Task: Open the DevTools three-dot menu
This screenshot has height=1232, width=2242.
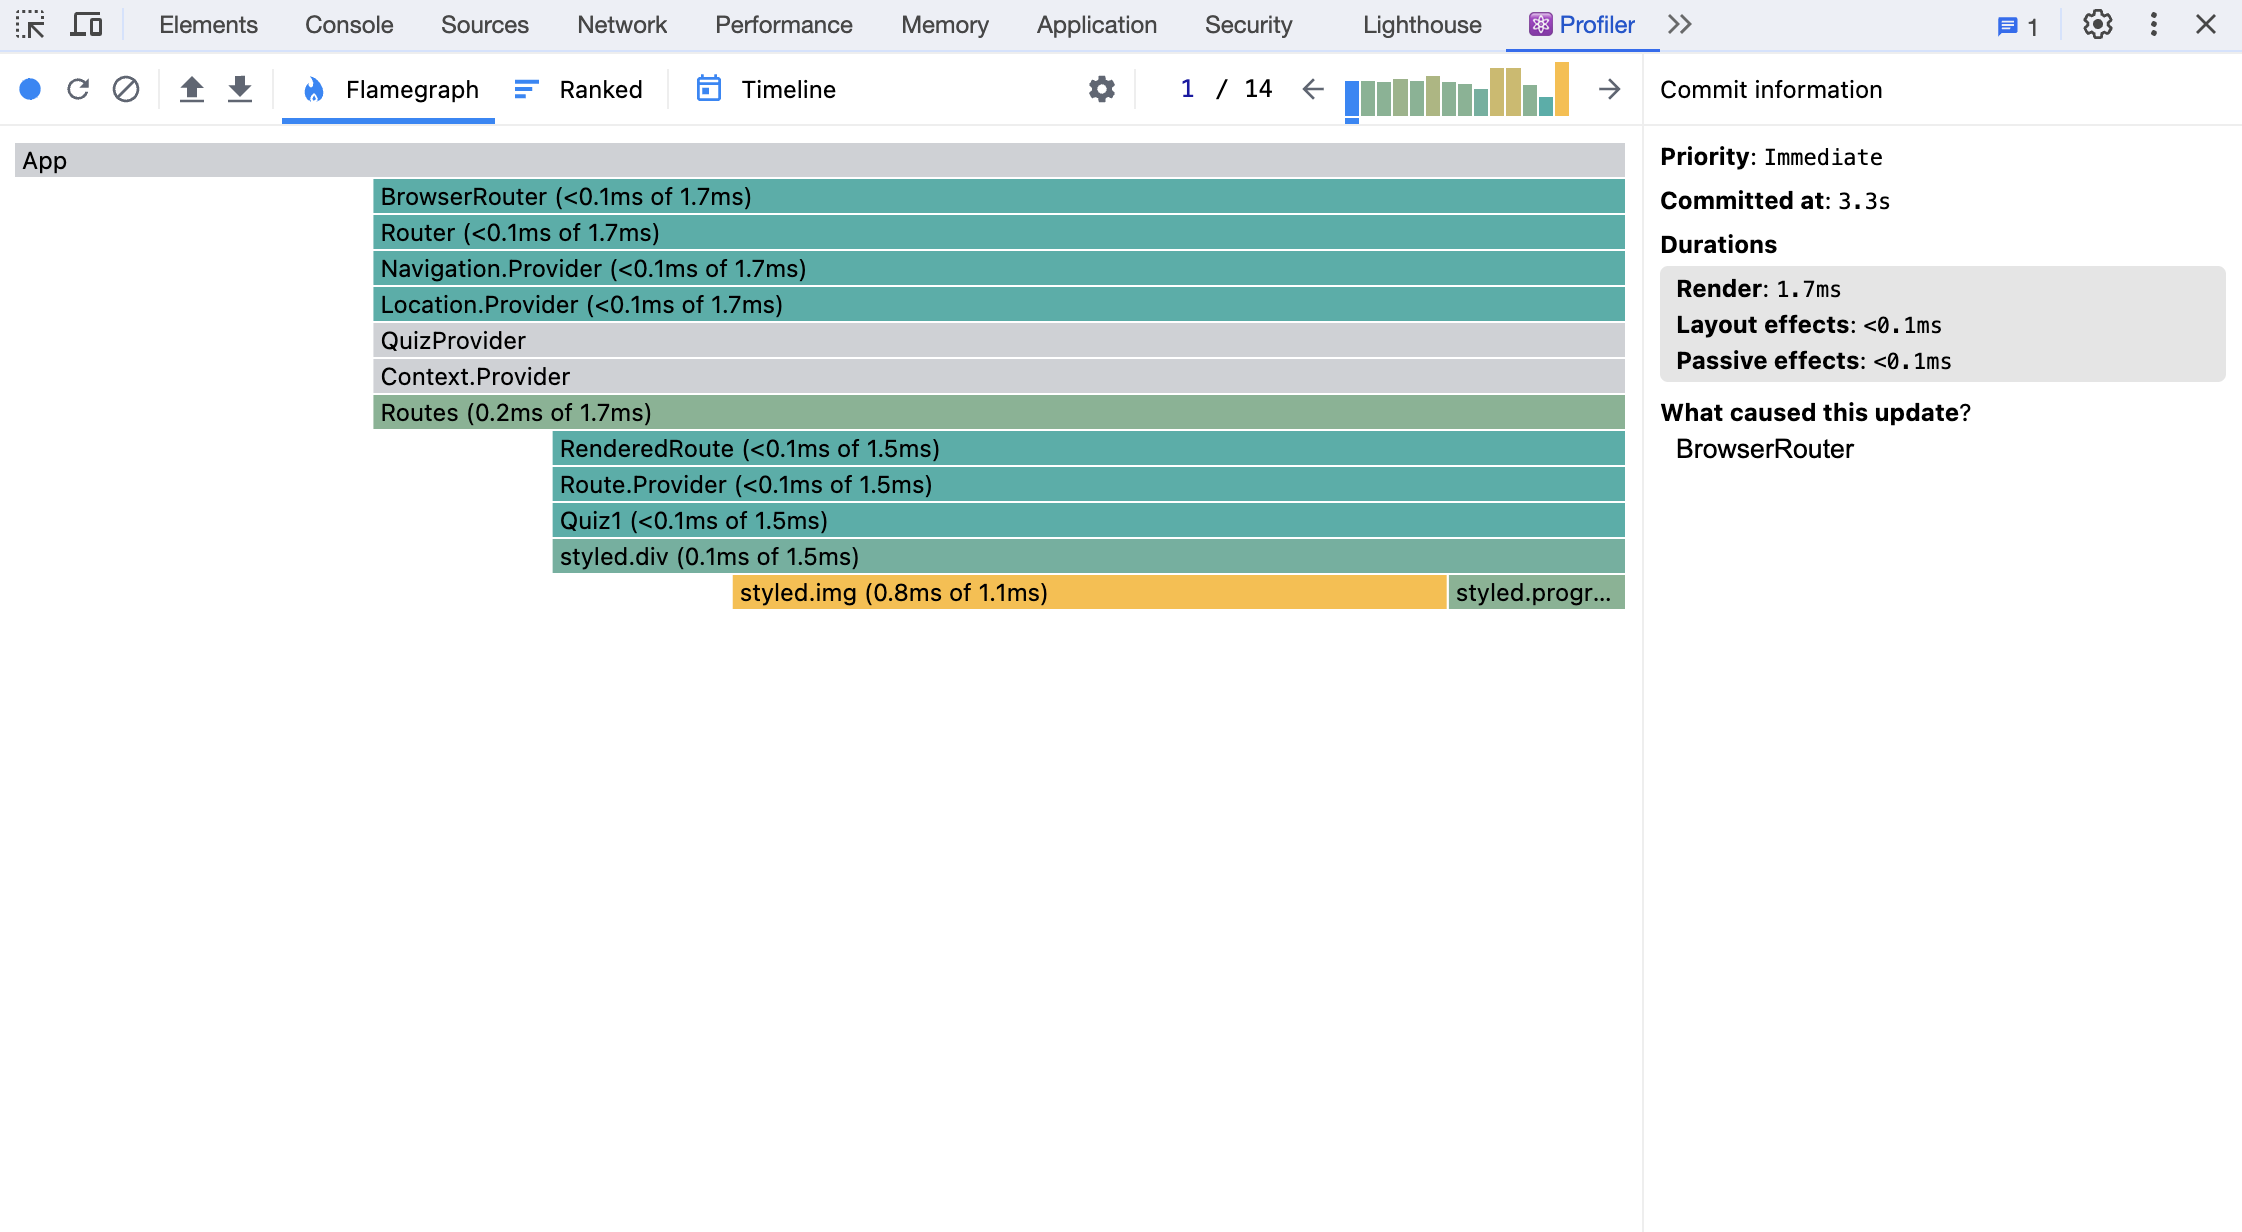Action: [x=2154, y=24]
